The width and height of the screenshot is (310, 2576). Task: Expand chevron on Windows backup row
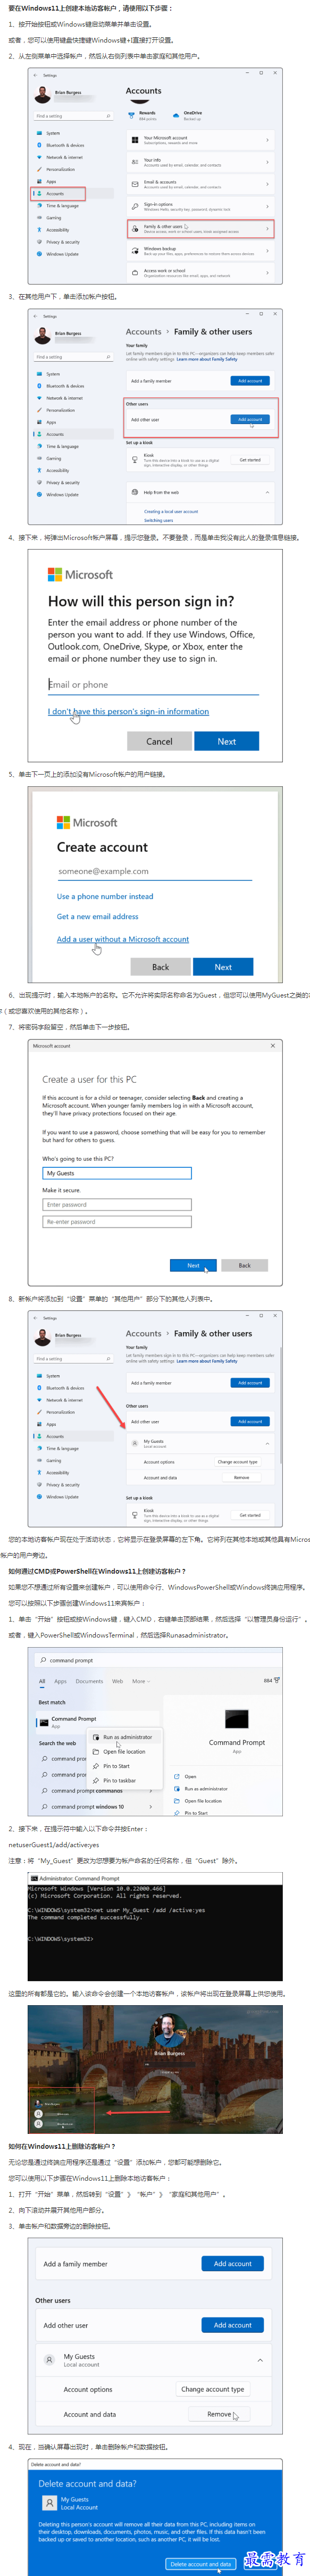(x=267, y=251)
